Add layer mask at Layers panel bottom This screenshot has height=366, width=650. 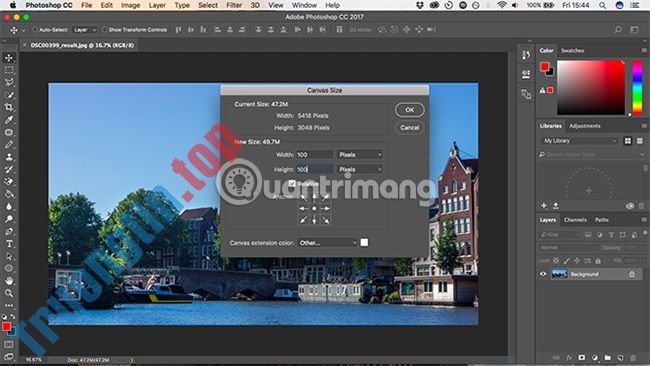pos(582,357)
